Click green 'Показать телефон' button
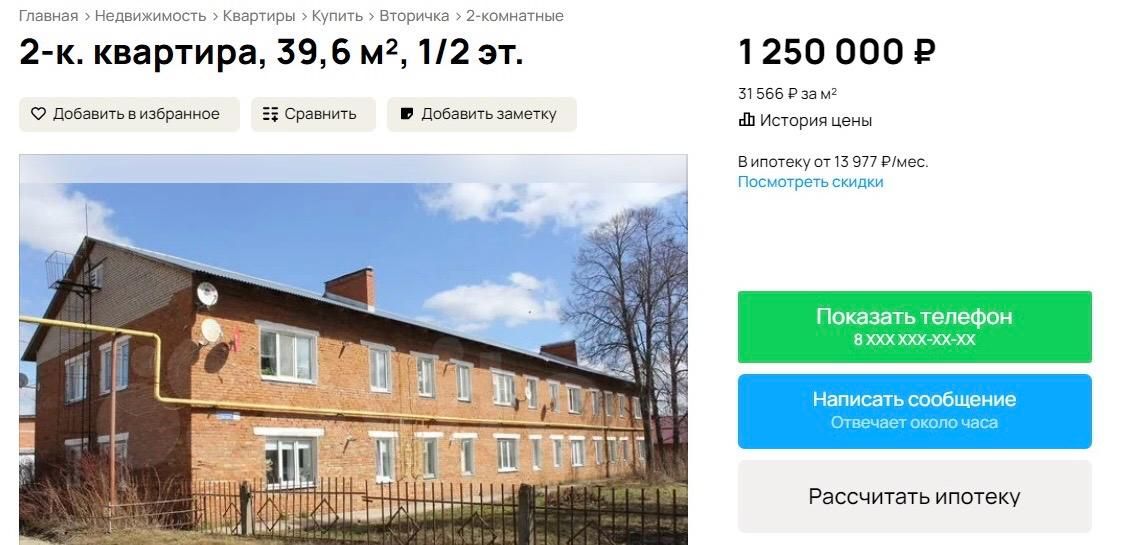 [x=914, y=327]
